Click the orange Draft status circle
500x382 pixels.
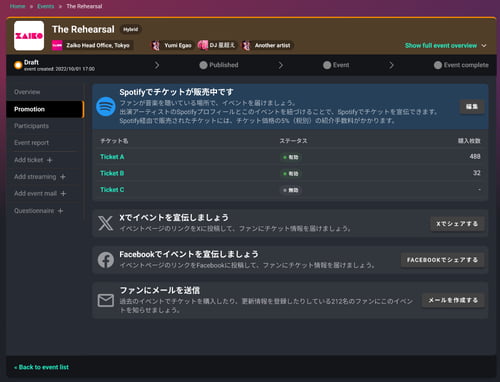18,65
